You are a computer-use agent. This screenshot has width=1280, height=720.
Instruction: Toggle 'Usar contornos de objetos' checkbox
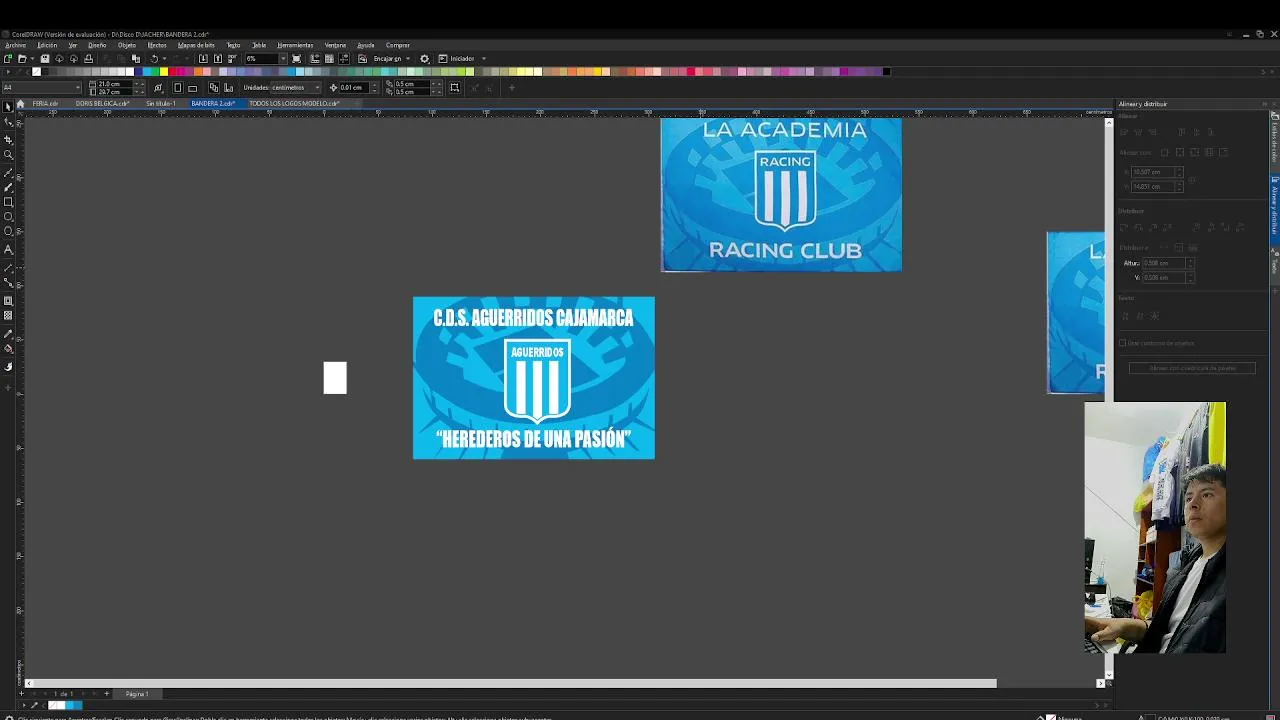coord(1123,343)
